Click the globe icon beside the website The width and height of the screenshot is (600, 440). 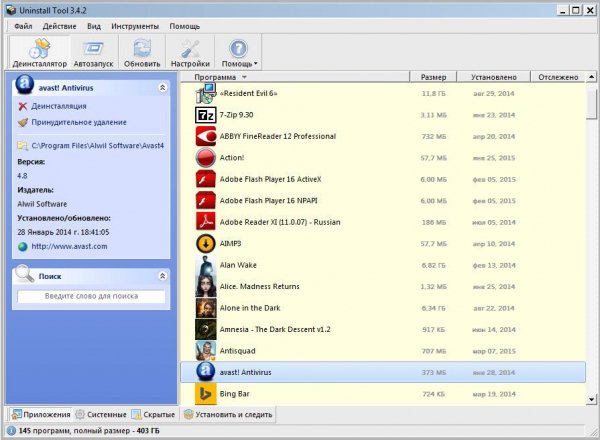pos(23,247)
